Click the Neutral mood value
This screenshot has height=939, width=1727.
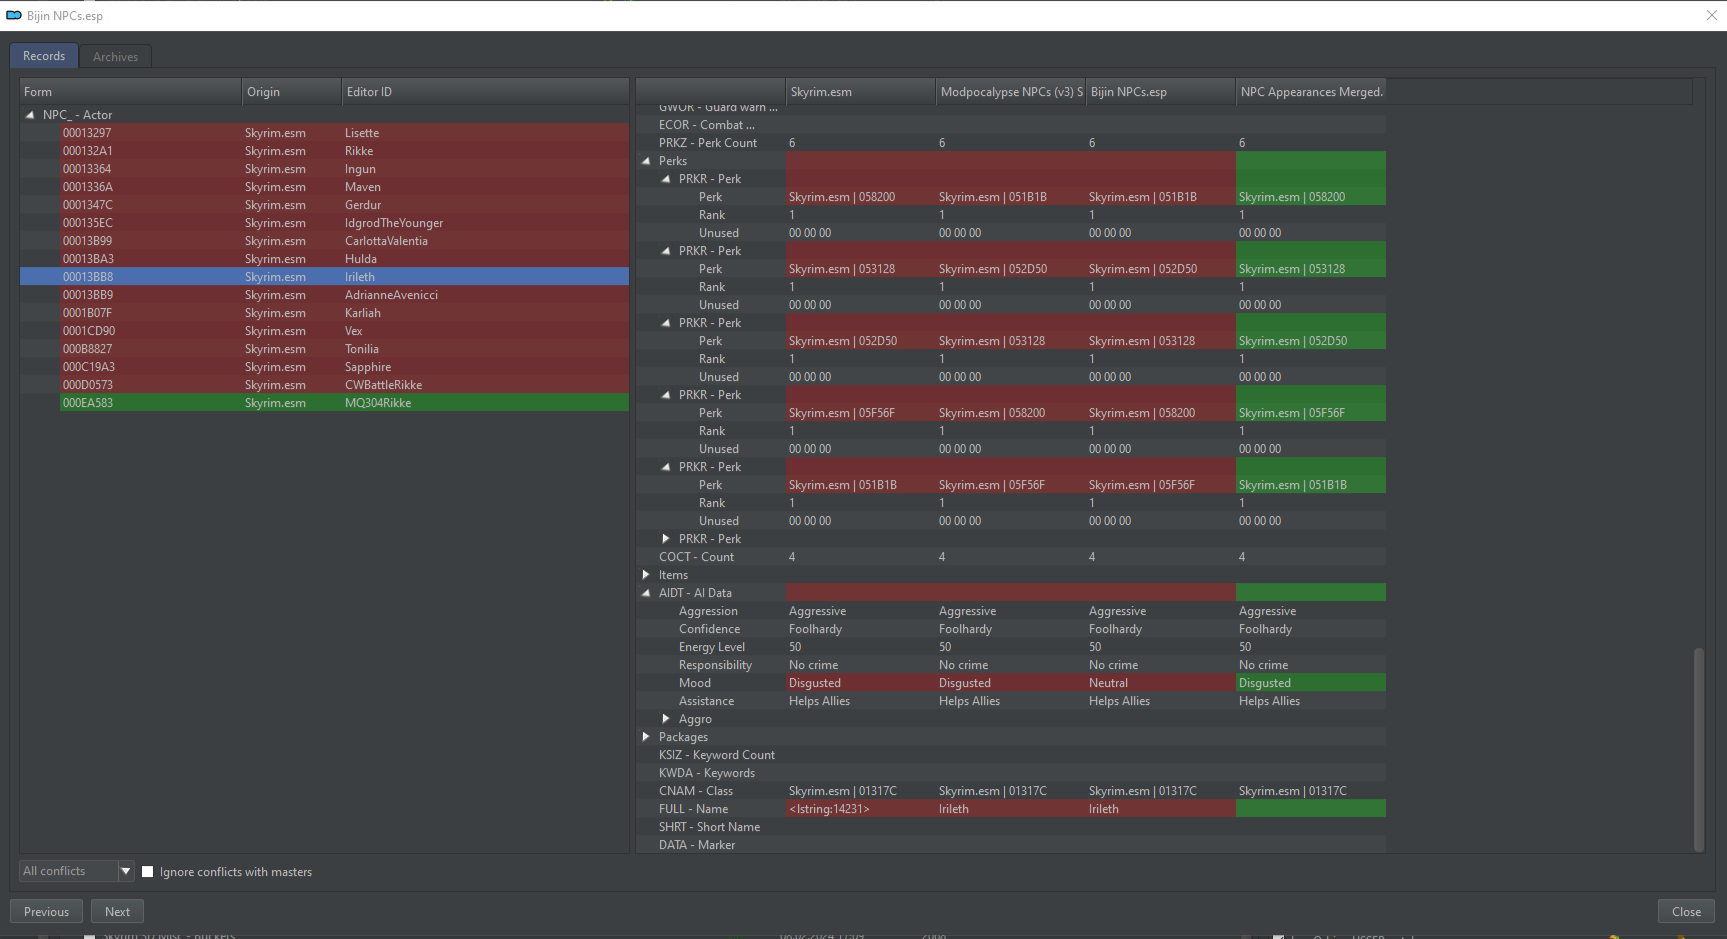(1108, 683)
